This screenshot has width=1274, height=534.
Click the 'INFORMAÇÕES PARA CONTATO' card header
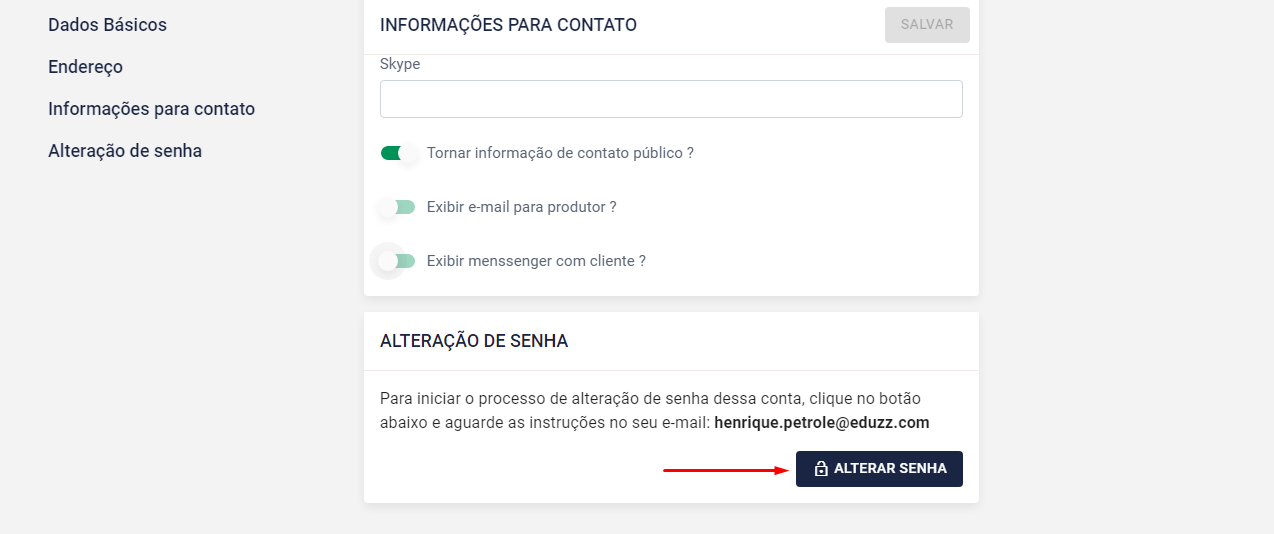coord(508,25)
